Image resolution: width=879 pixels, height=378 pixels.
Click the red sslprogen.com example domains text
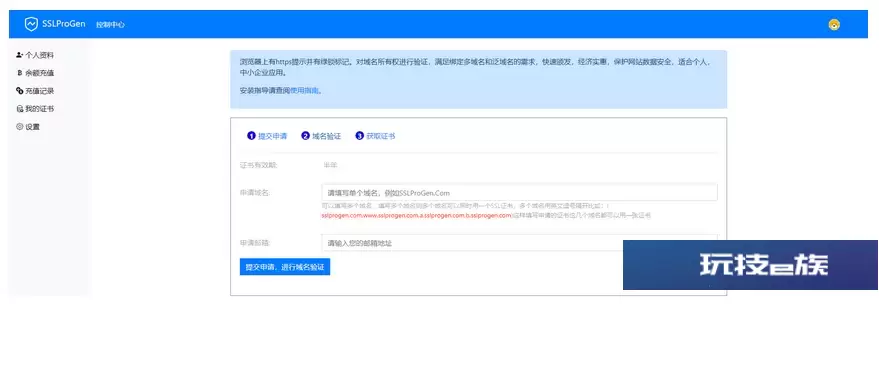(417, 215)
